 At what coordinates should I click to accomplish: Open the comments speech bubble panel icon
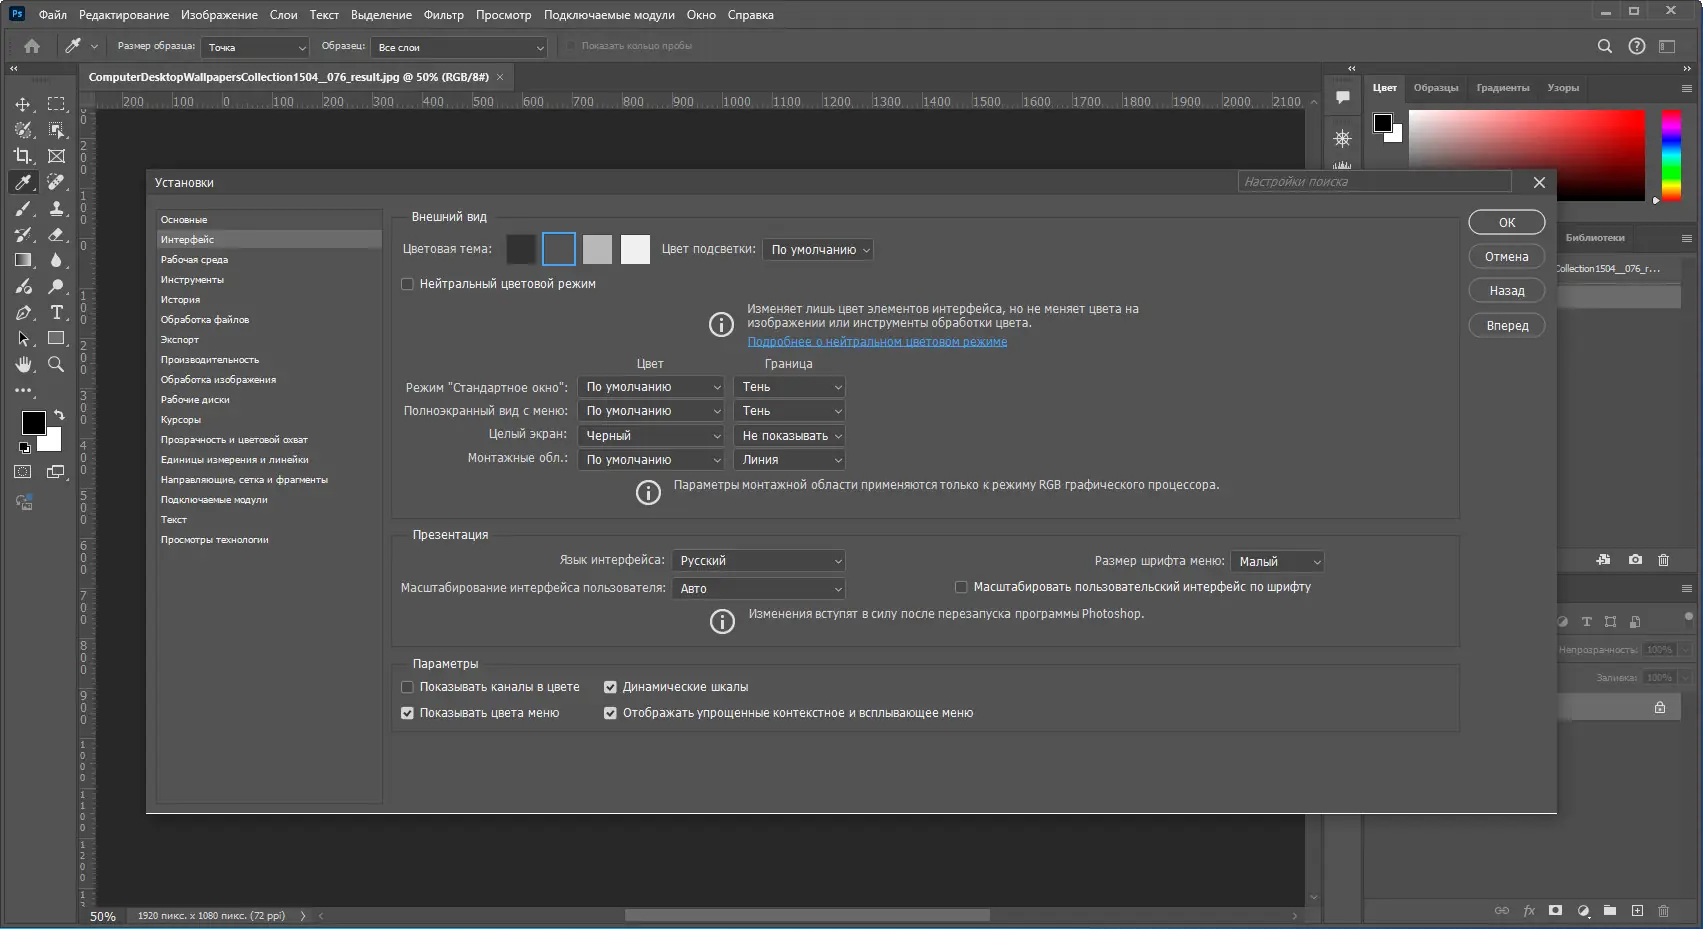pos(1343,98)
